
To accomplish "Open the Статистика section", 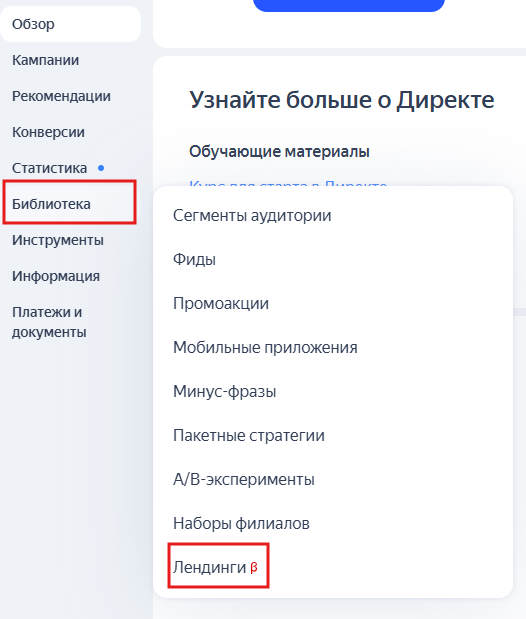I will click(x=49, y=168).
